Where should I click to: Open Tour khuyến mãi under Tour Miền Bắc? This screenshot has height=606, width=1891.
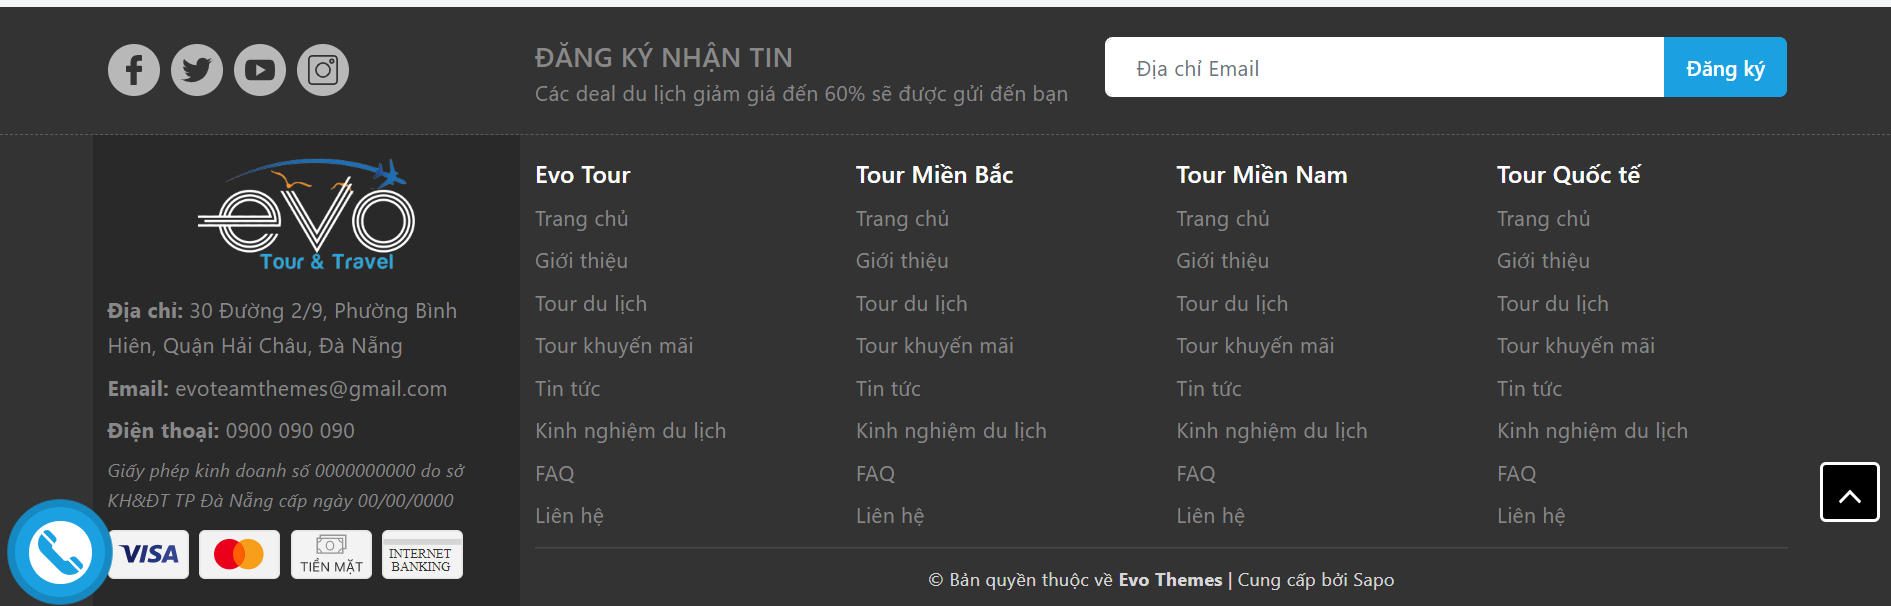(935, 346)
